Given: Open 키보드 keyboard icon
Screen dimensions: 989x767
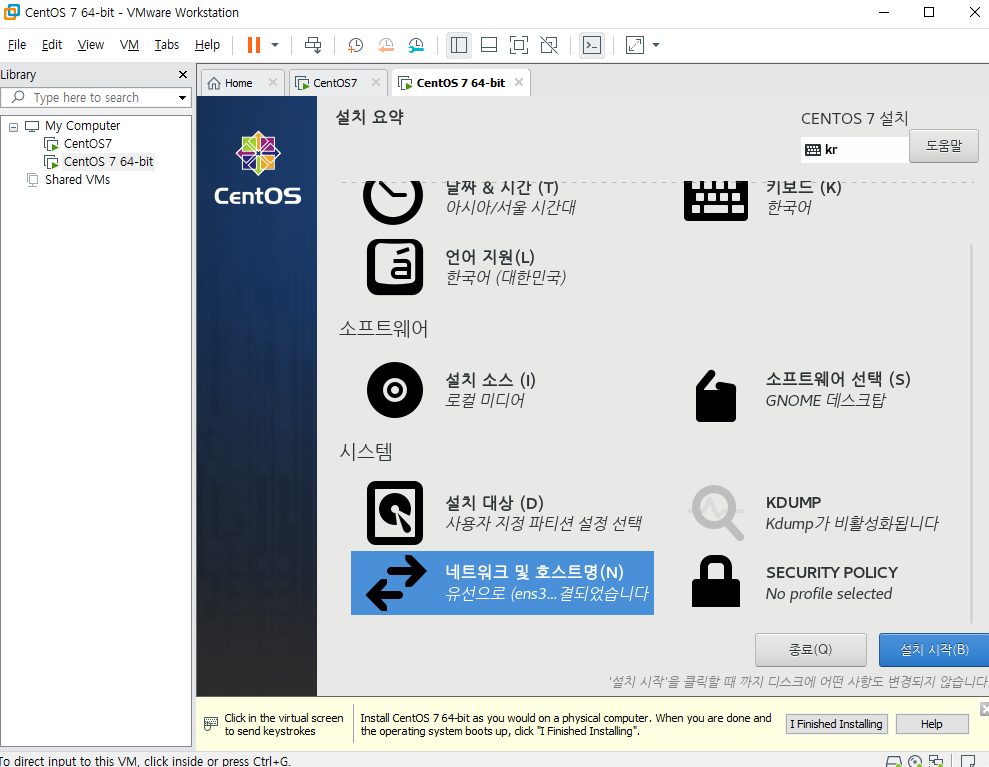Looking at the screenshot, I should coord(716,200).
